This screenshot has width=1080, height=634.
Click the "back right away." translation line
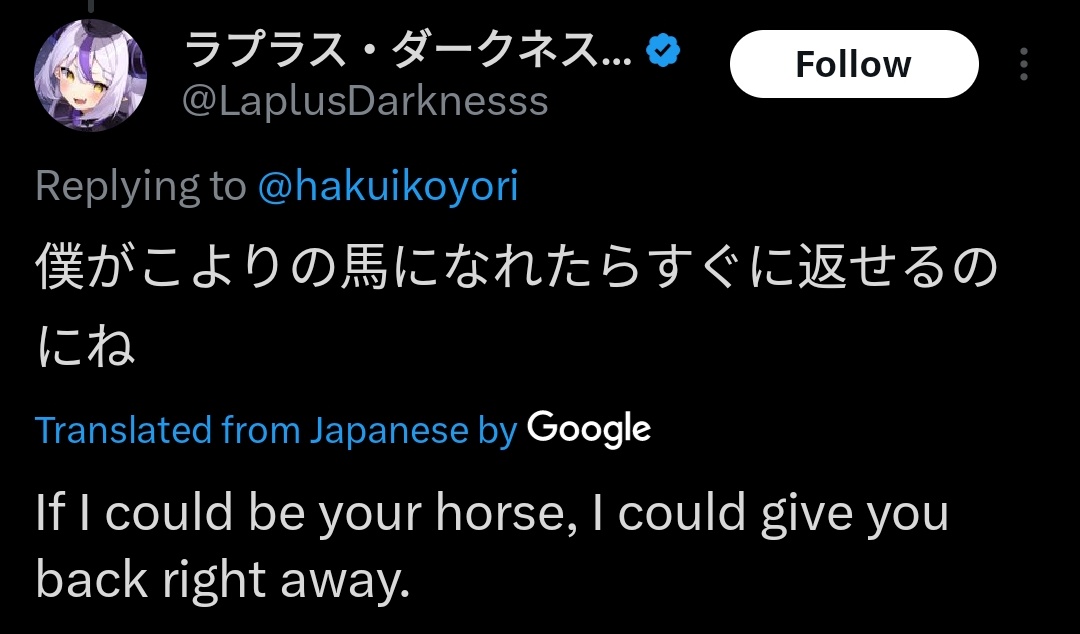pyautogui.click(x=222, y=580)
